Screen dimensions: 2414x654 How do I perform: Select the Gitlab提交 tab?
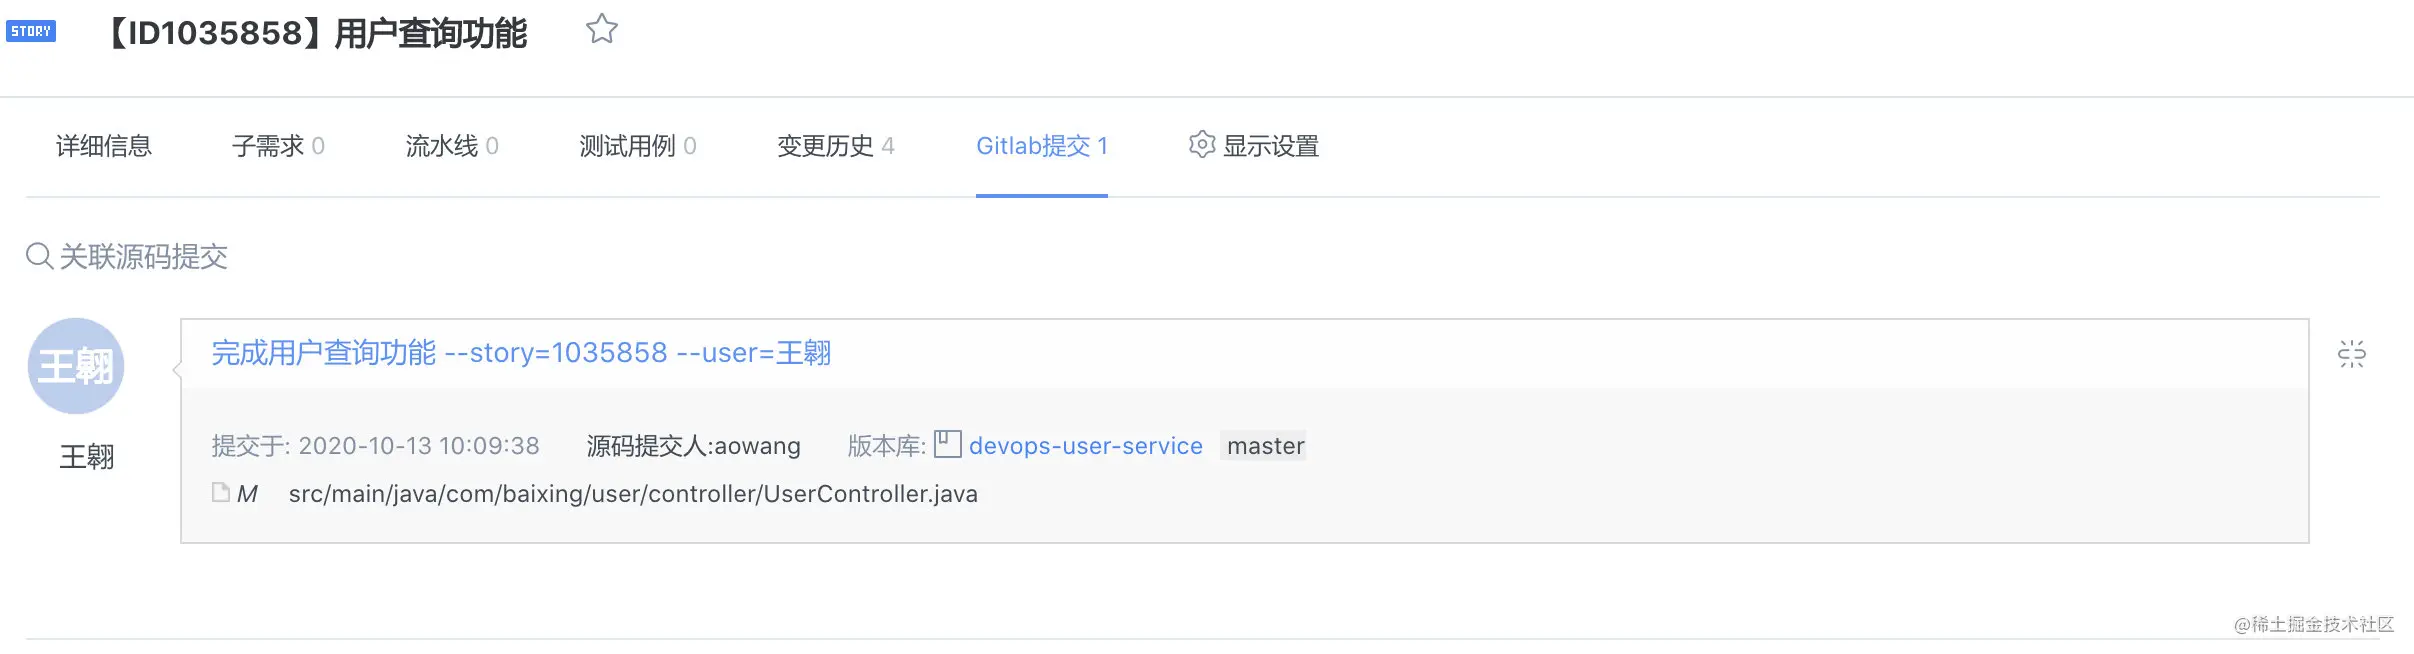coord(1042,146)
